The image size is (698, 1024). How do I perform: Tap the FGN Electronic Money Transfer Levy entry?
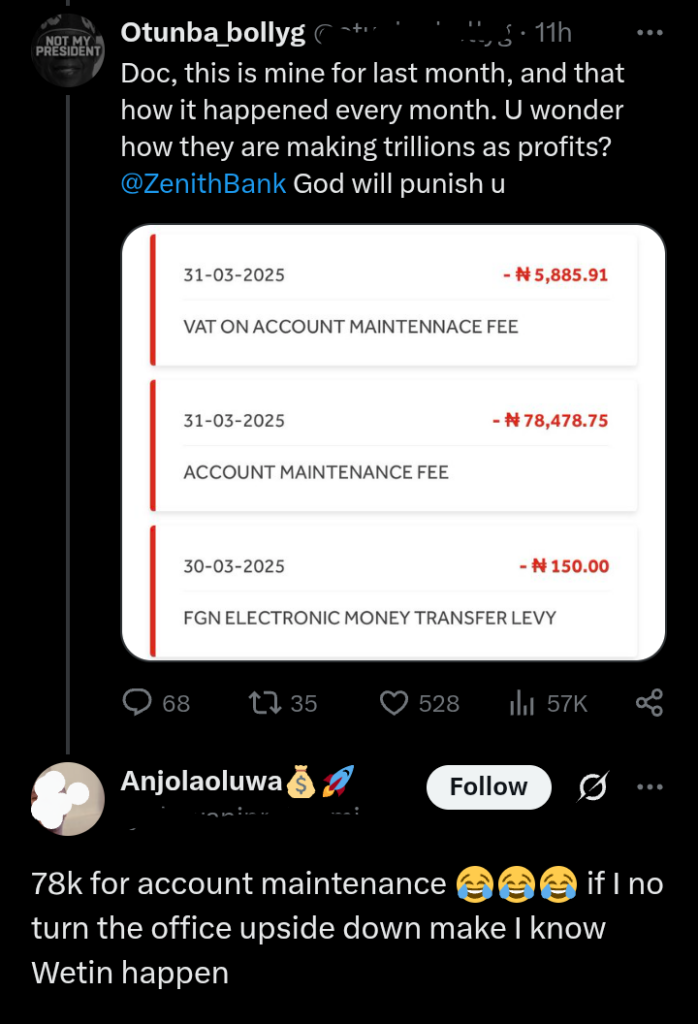[x=394, y=590]
